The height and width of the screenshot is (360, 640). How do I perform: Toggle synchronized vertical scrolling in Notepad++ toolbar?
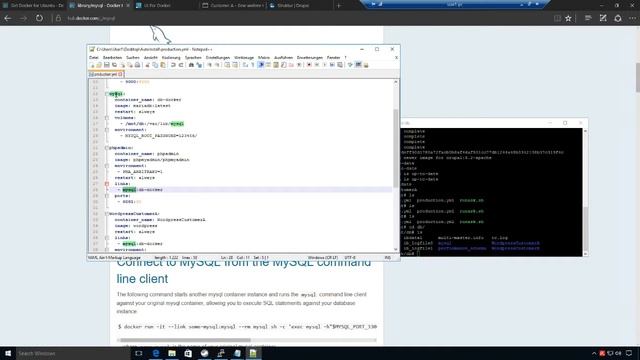(227, 65)
